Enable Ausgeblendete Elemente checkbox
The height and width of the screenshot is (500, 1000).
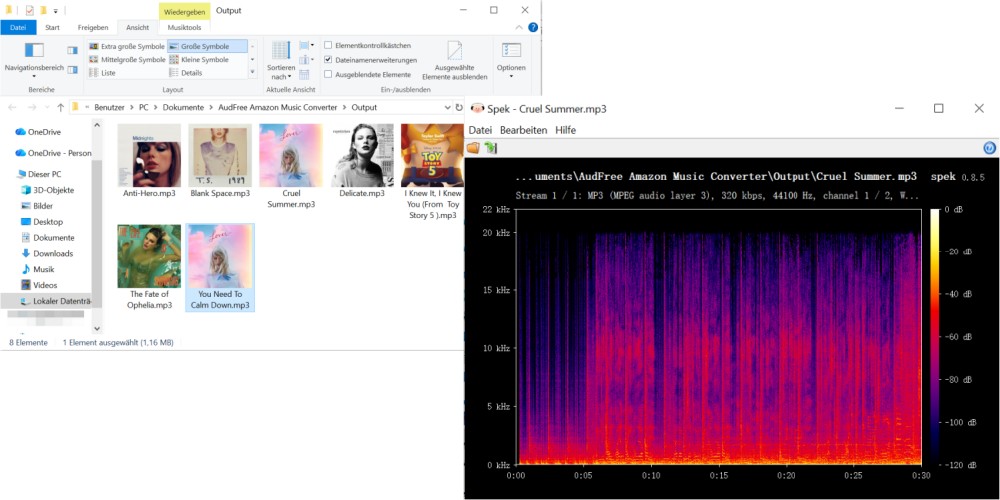pyautogui.click(x=328, y=74)
